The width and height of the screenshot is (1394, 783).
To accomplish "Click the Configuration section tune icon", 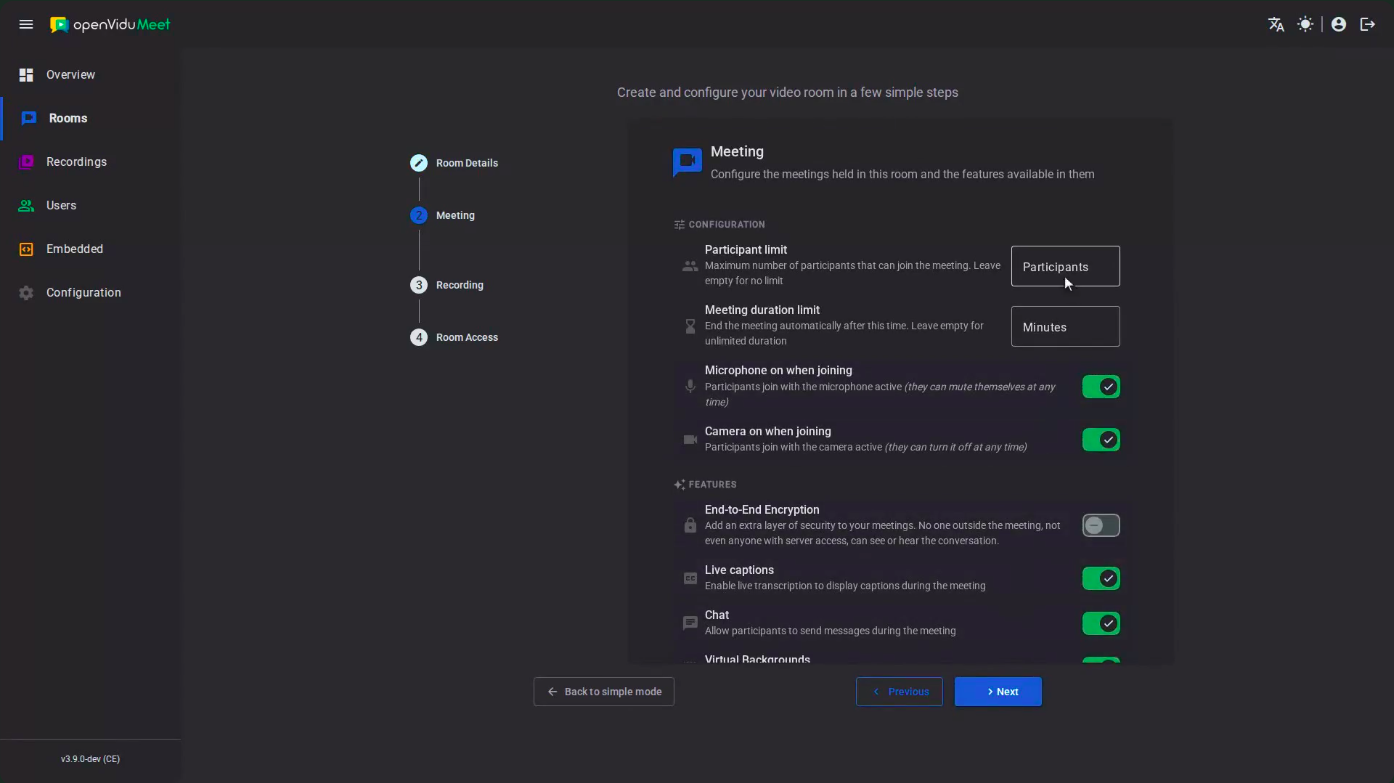I will tap(680, 225).
